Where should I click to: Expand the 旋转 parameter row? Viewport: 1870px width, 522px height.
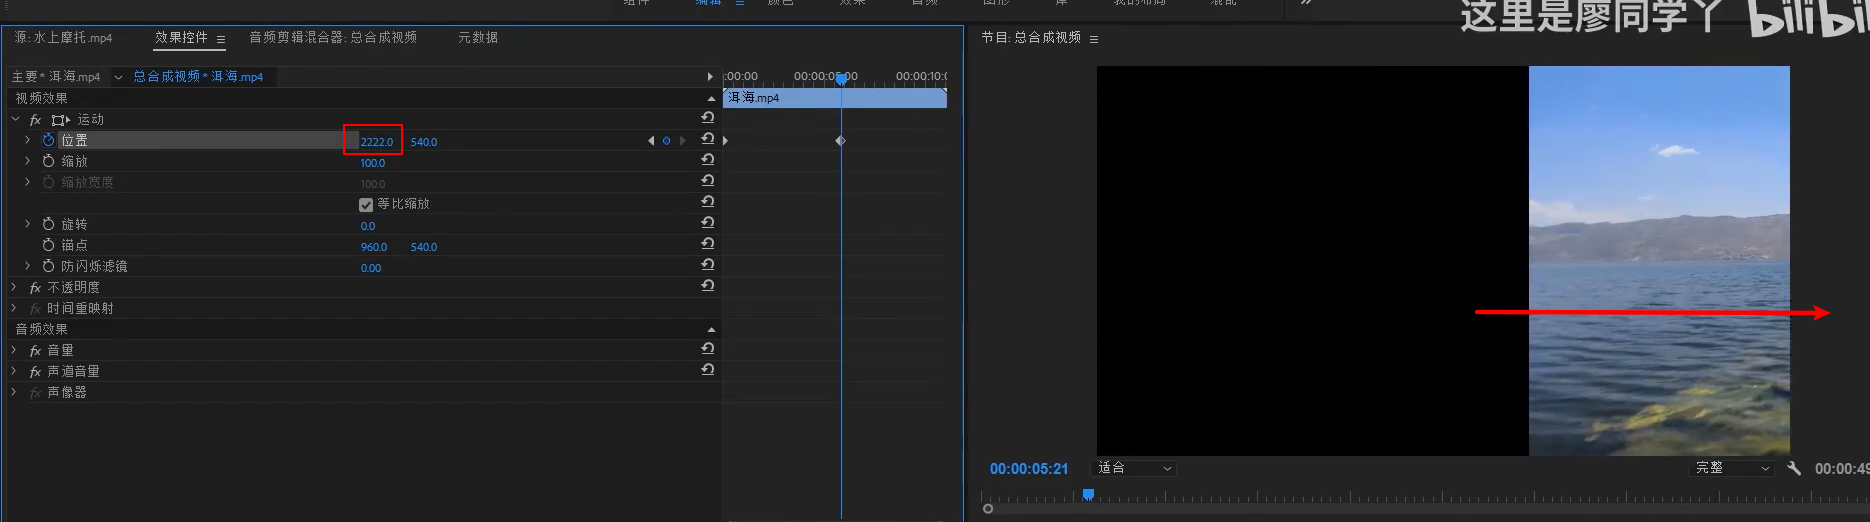click(x=28, y=224)
